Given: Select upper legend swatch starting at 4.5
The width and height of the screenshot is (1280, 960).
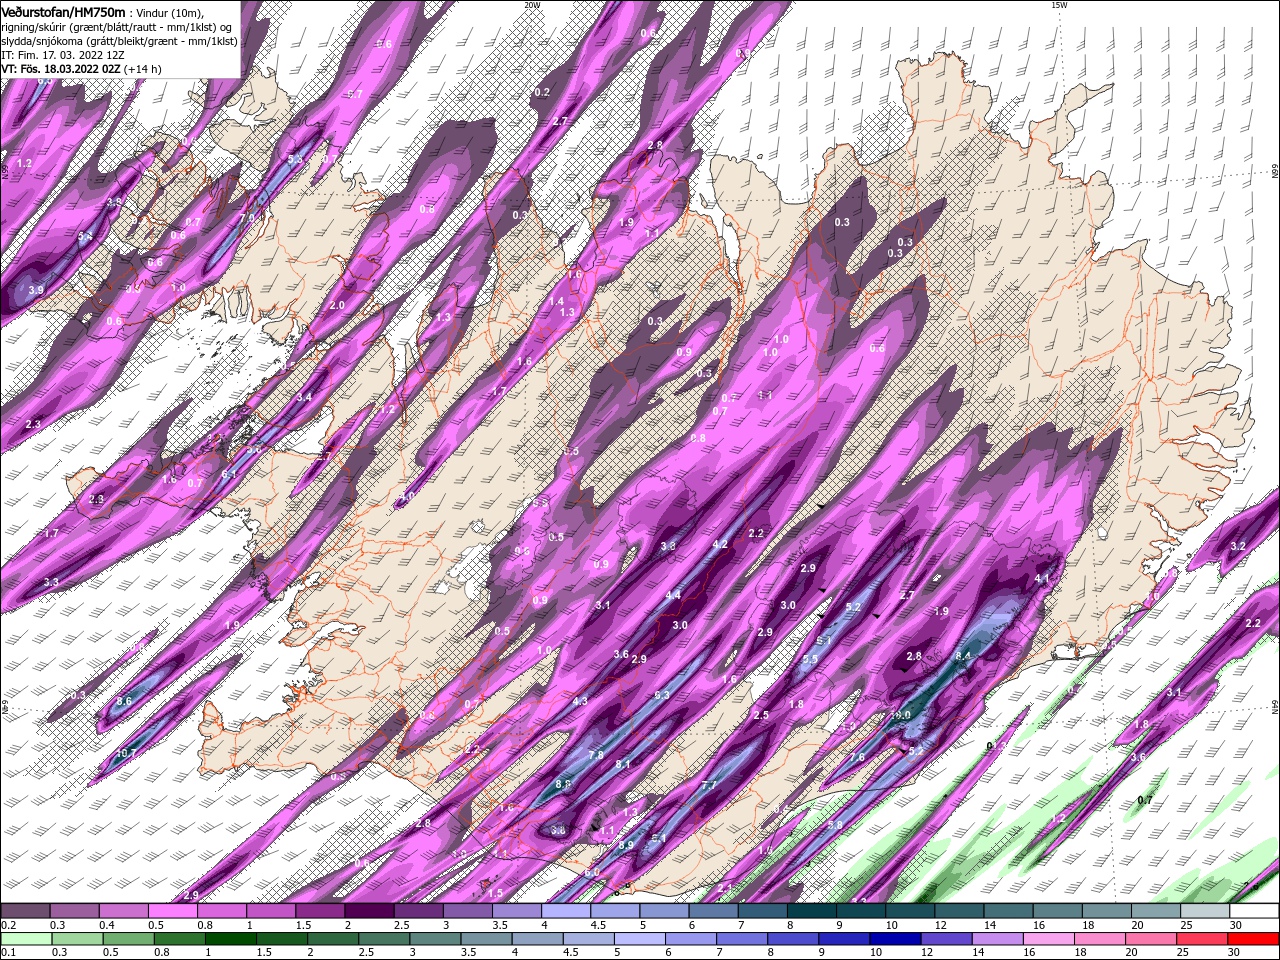Looking at the screenshot, I should click(615, 911).
